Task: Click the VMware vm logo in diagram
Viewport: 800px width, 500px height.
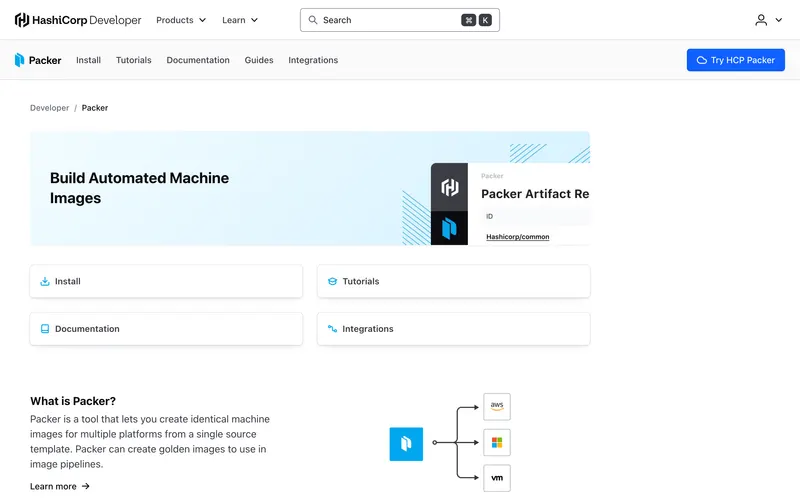Action: point(497,478)
